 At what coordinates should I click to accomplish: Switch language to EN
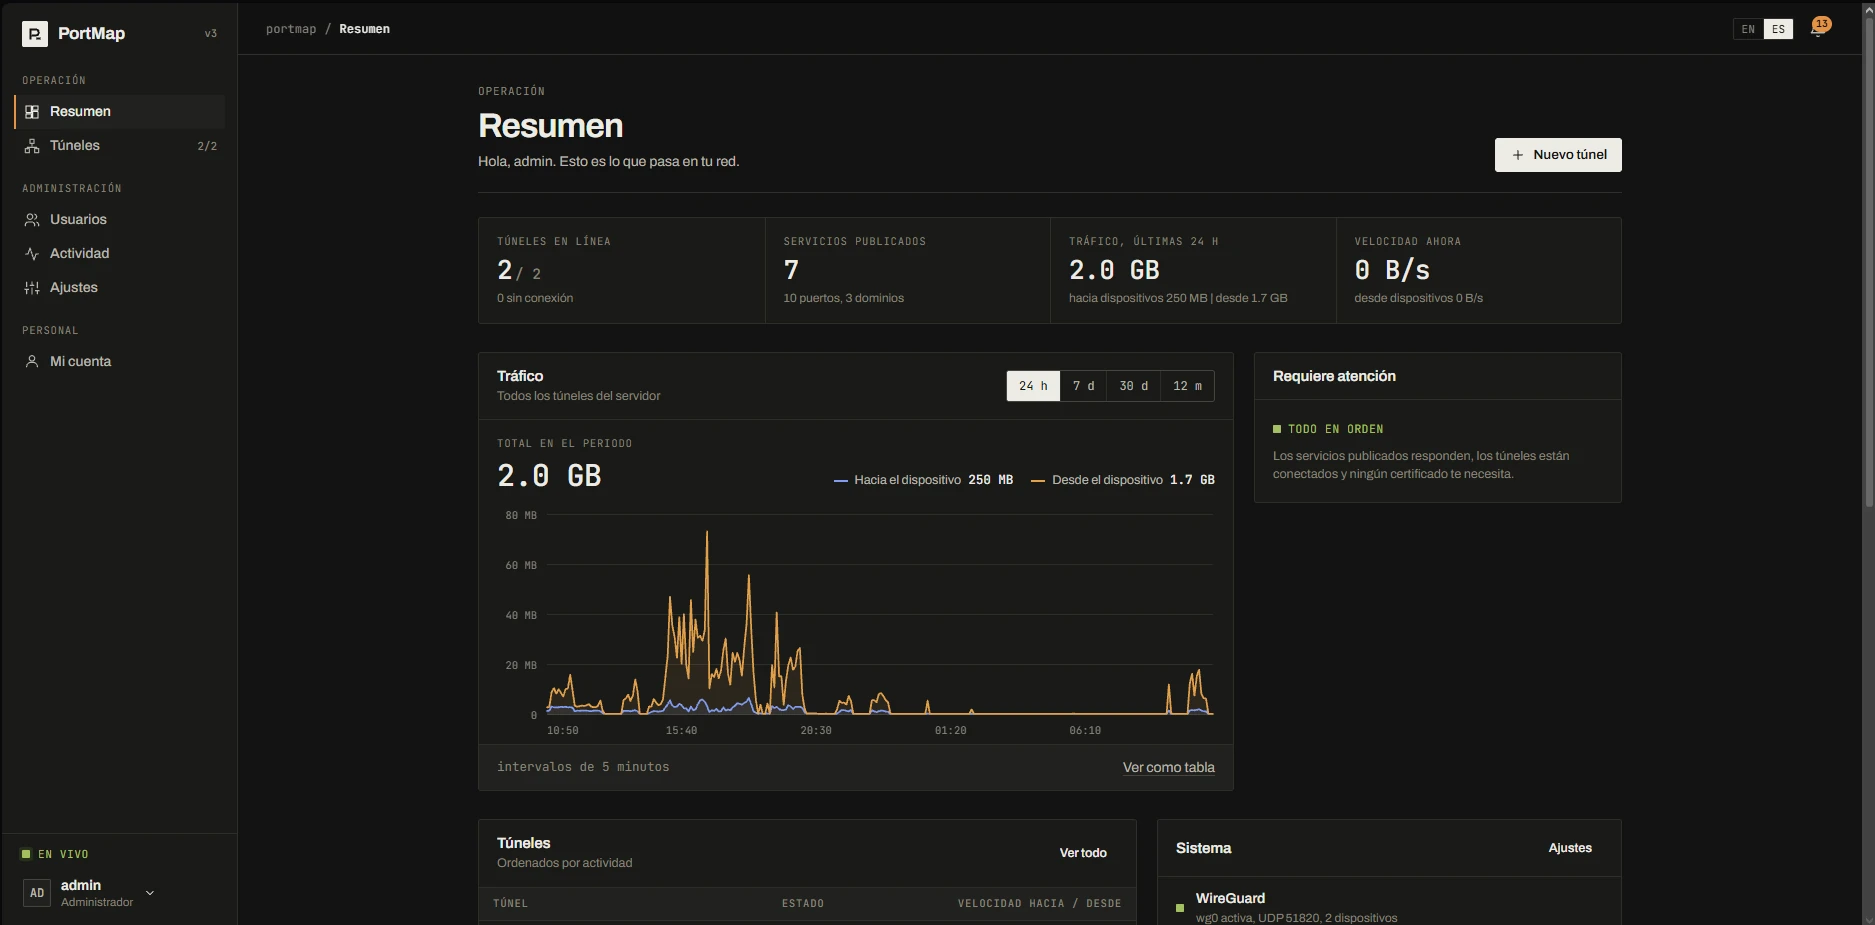pyautogui.click(x=1748, y=29)
